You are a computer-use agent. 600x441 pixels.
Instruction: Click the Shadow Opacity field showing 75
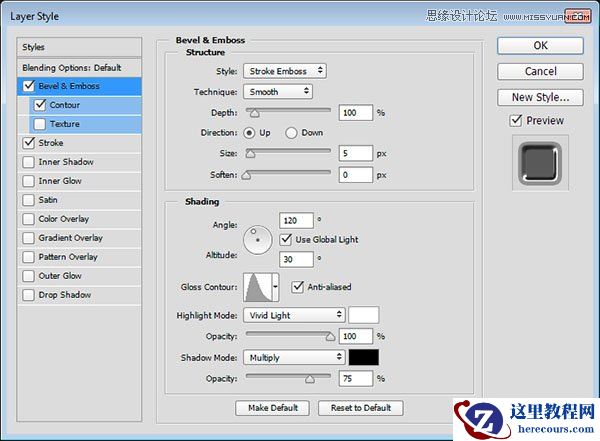click(355, 378)
